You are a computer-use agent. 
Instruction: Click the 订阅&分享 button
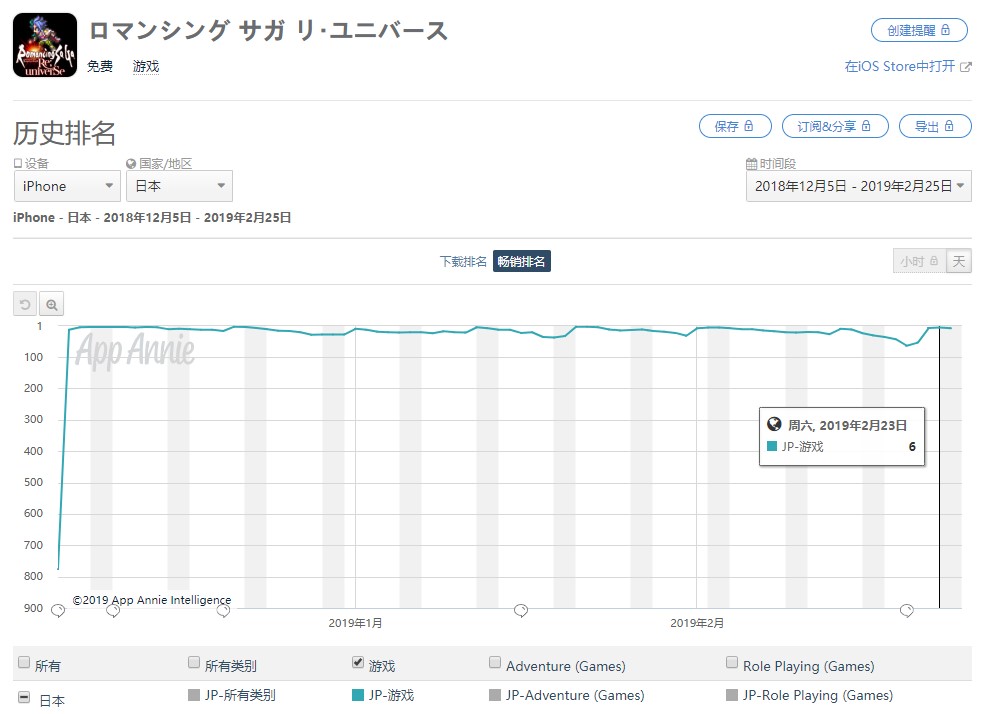(x=835, y=126)
